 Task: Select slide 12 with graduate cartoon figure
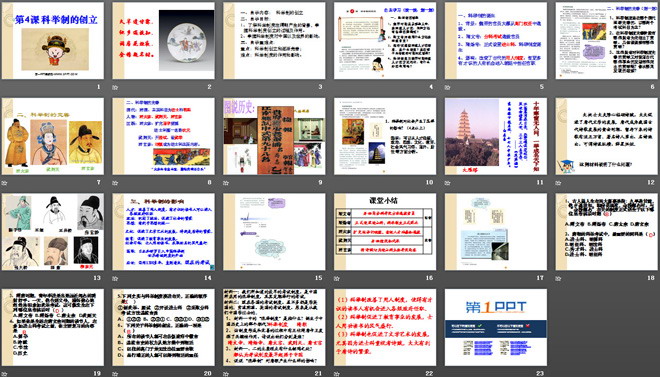click(607, 136)
